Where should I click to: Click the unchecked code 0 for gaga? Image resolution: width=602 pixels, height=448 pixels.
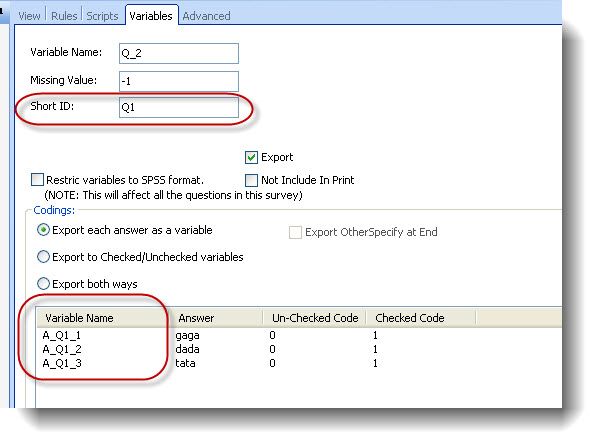(272, 335)
